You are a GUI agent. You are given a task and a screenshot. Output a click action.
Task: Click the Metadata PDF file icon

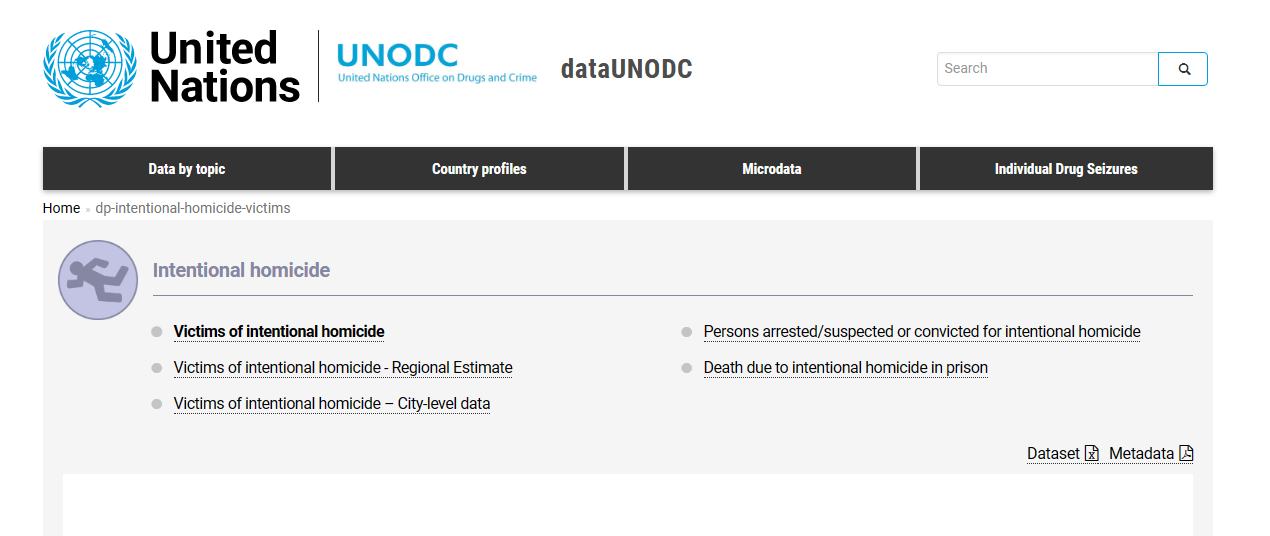[1186, 454]
